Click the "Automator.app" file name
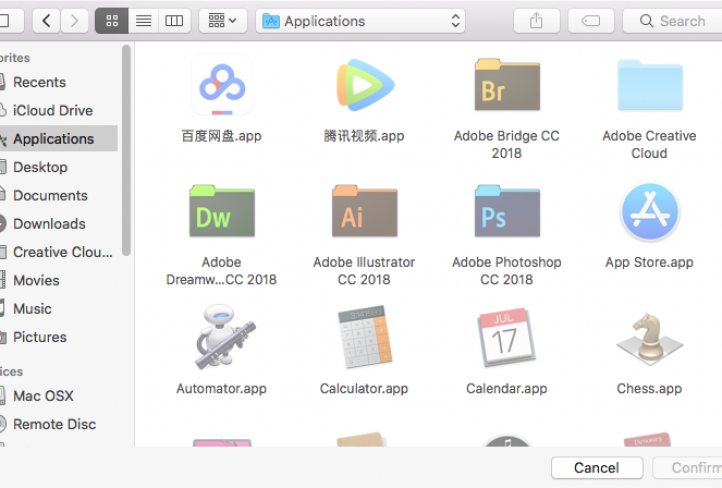Screen dimensions: 722x488 tap(221, 389)
